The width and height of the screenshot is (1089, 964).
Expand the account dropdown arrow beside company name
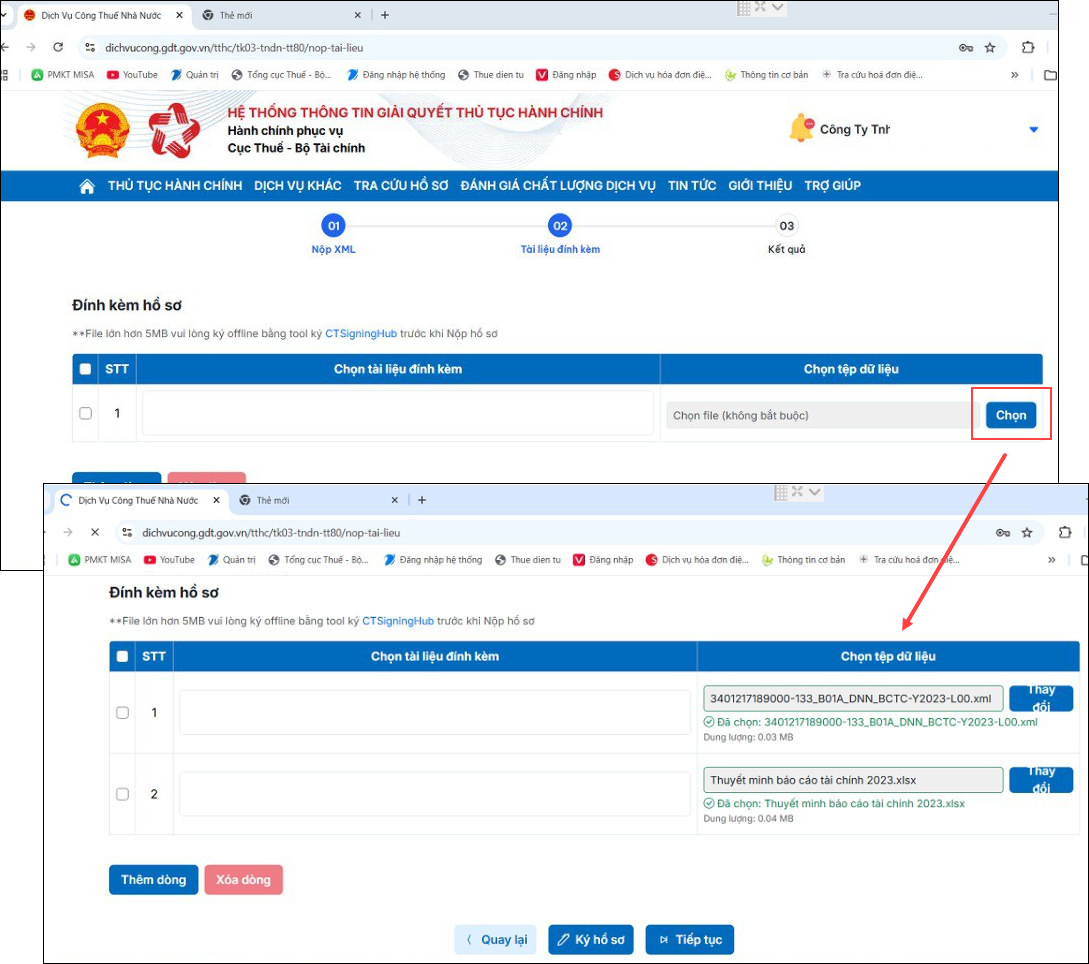[1034, 130]
